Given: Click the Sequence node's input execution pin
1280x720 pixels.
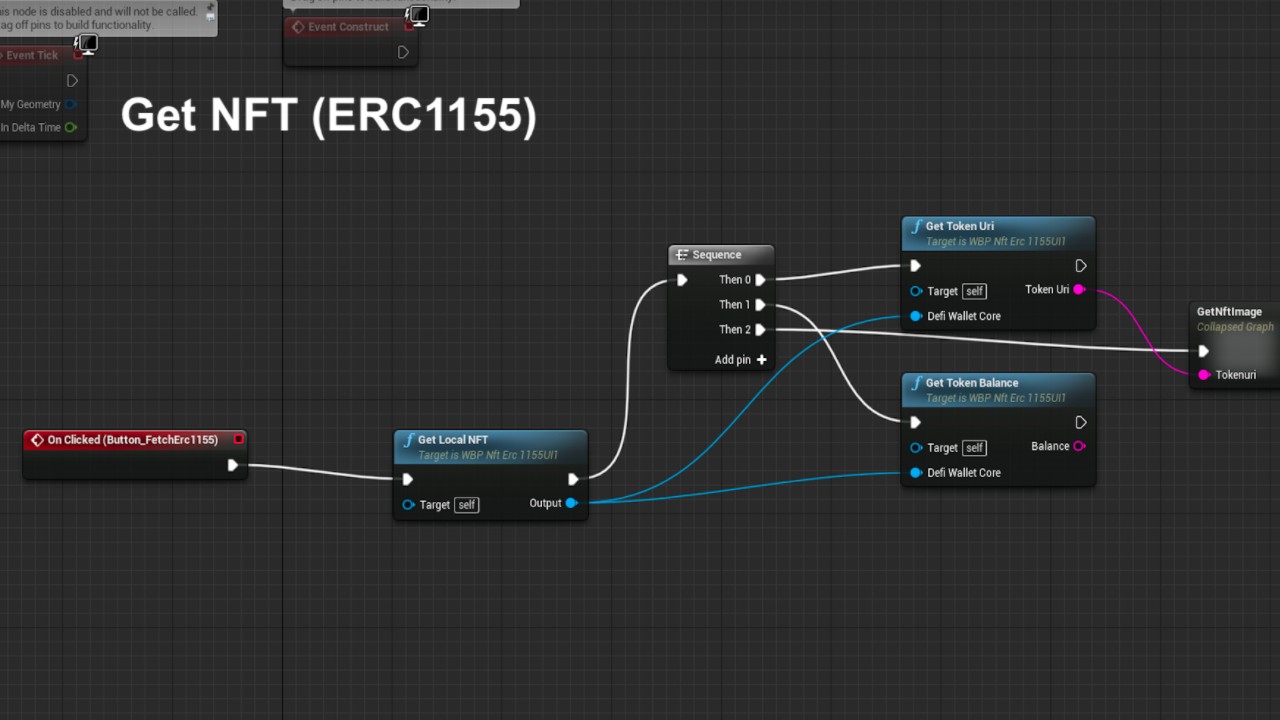Looking at the screenshot, I should pos(682,280).
